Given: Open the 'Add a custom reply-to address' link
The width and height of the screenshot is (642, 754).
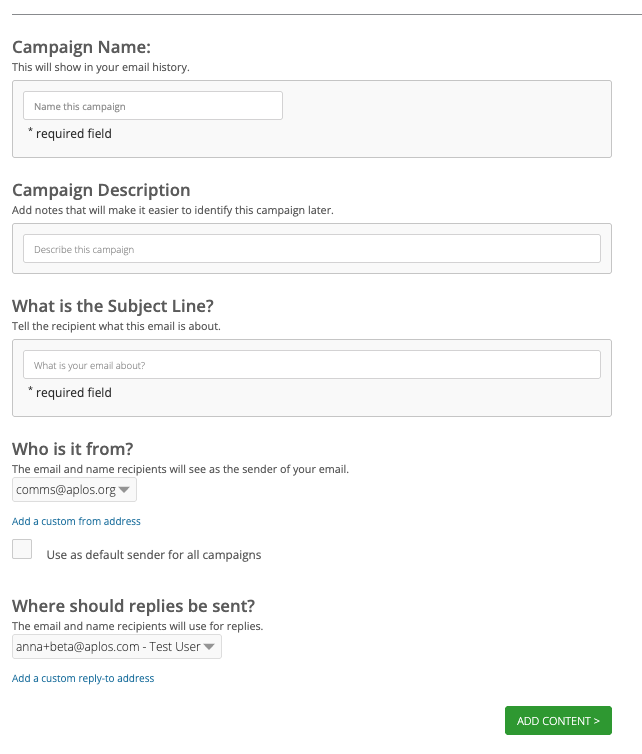Looking at the screenshot, I should click(83, 679).
